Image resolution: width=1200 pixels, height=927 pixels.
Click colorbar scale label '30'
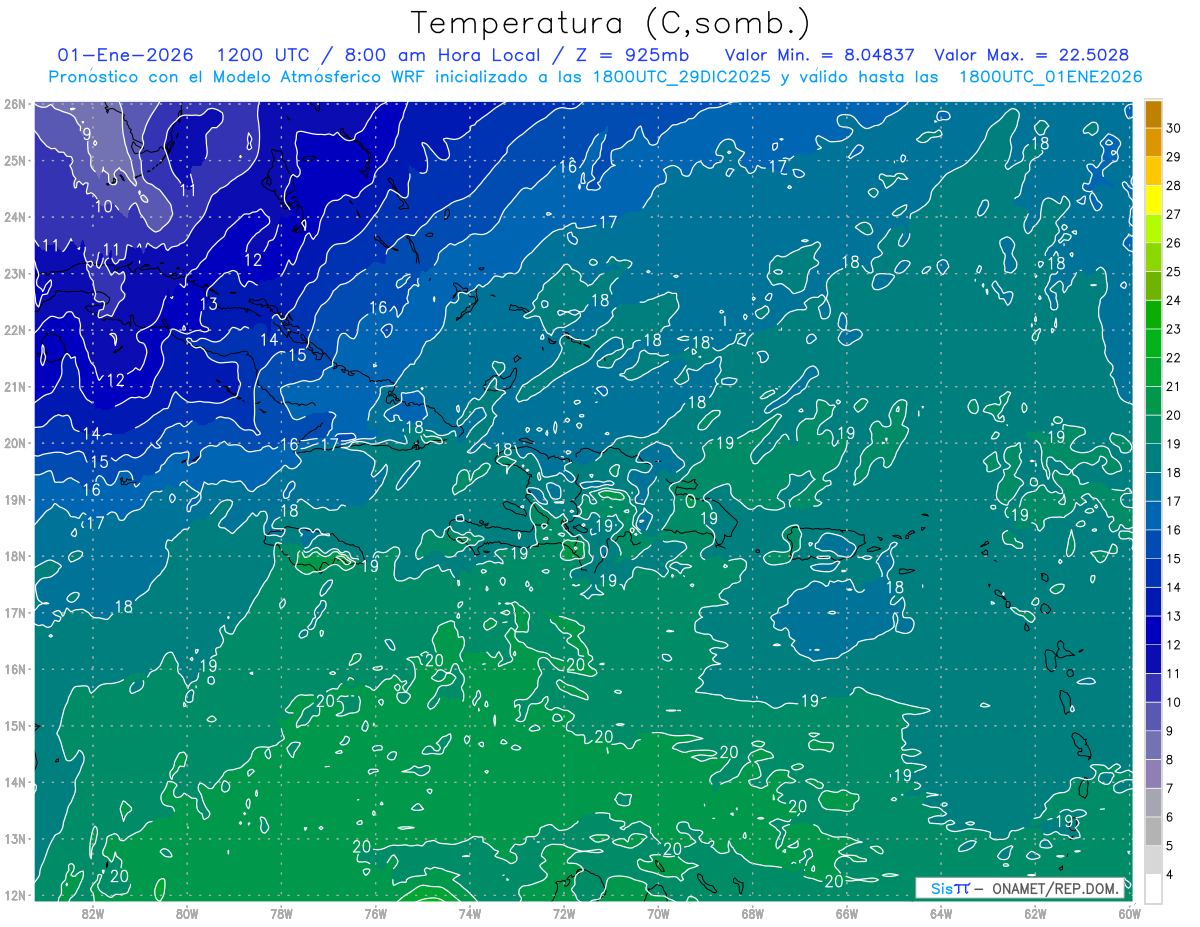1174,128
